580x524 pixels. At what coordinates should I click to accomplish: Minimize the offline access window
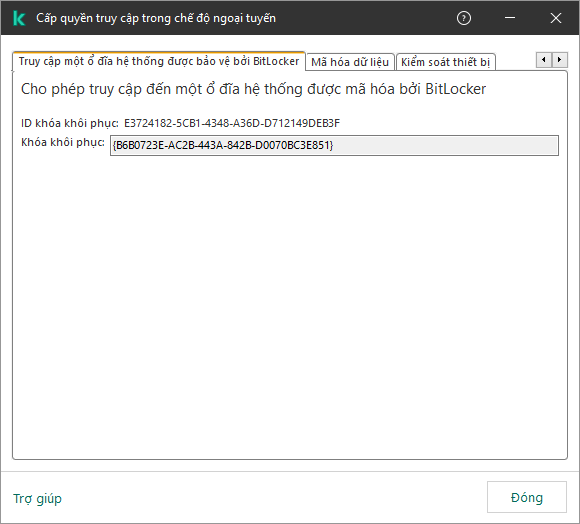[x=510, y=18]
